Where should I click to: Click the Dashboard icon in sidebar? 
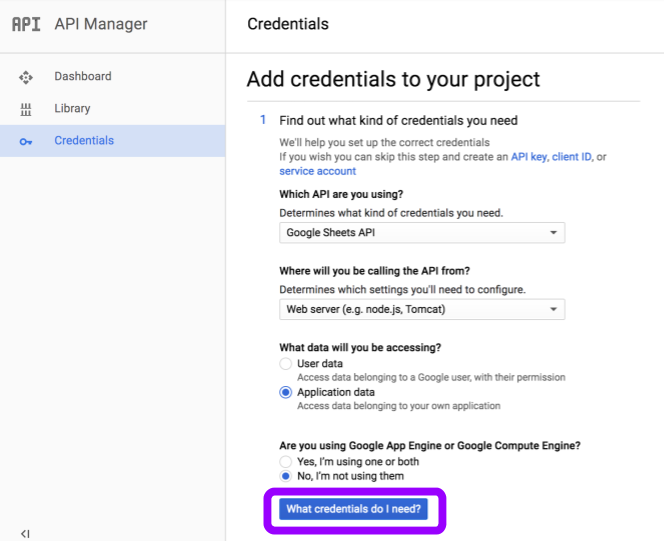(26, 77)
